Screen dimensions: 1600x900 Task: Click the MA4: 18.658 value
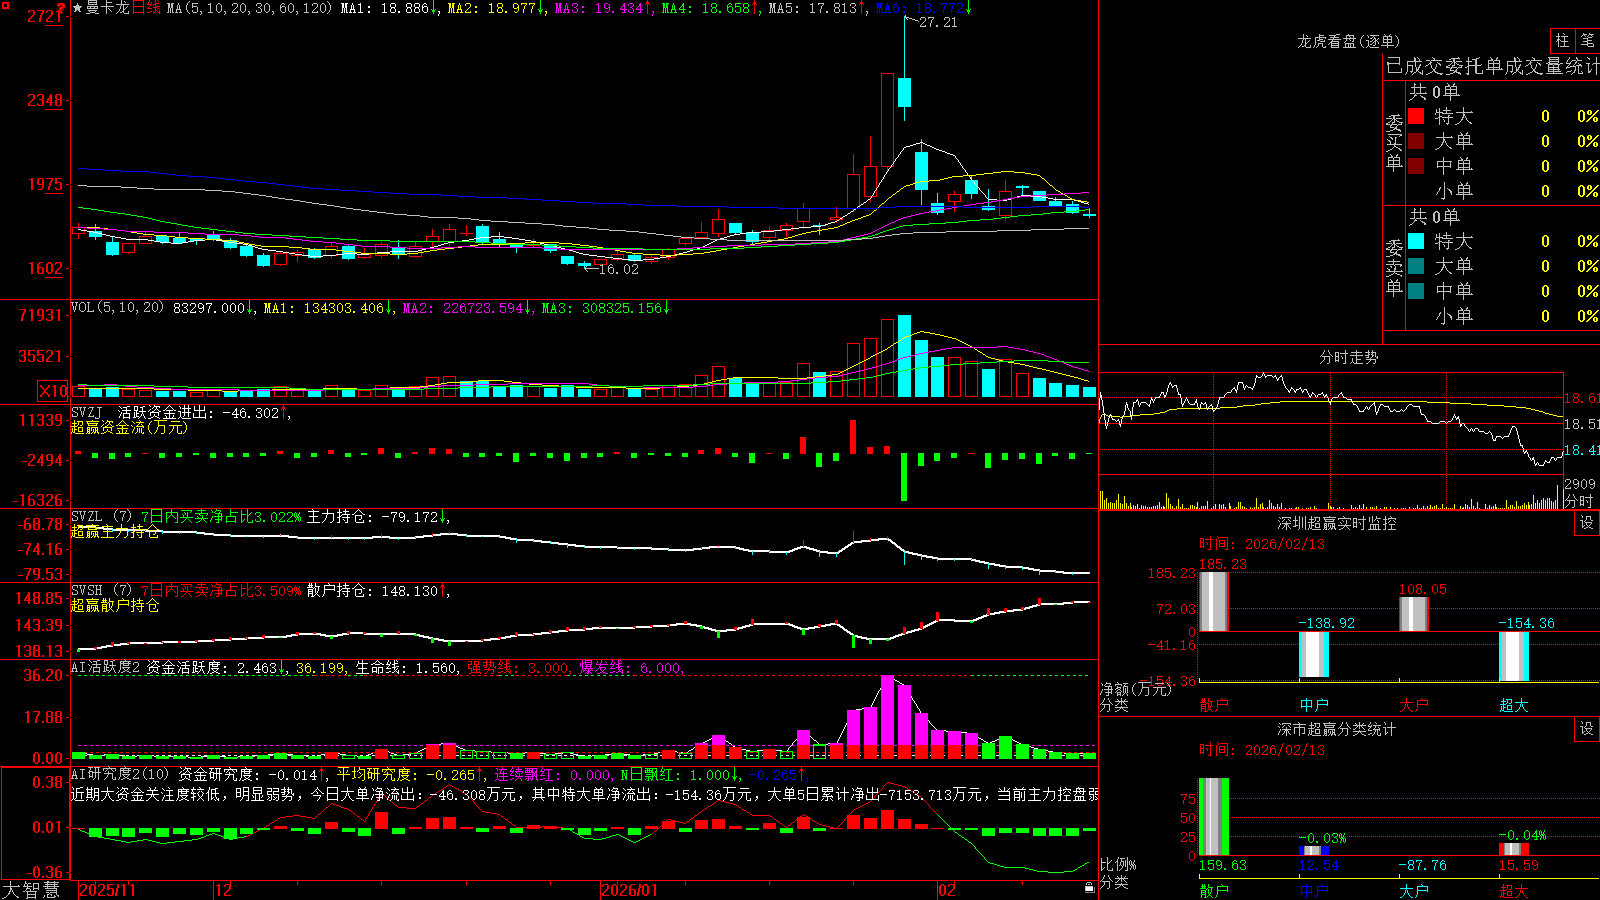tap(710, 8)
